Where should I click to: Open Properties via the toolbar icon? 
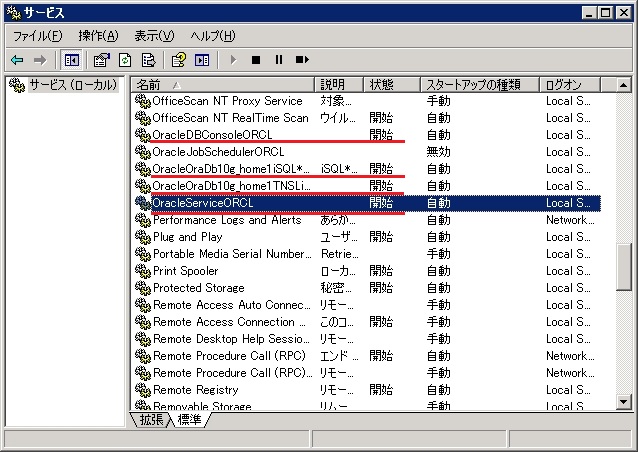(101, 60)
